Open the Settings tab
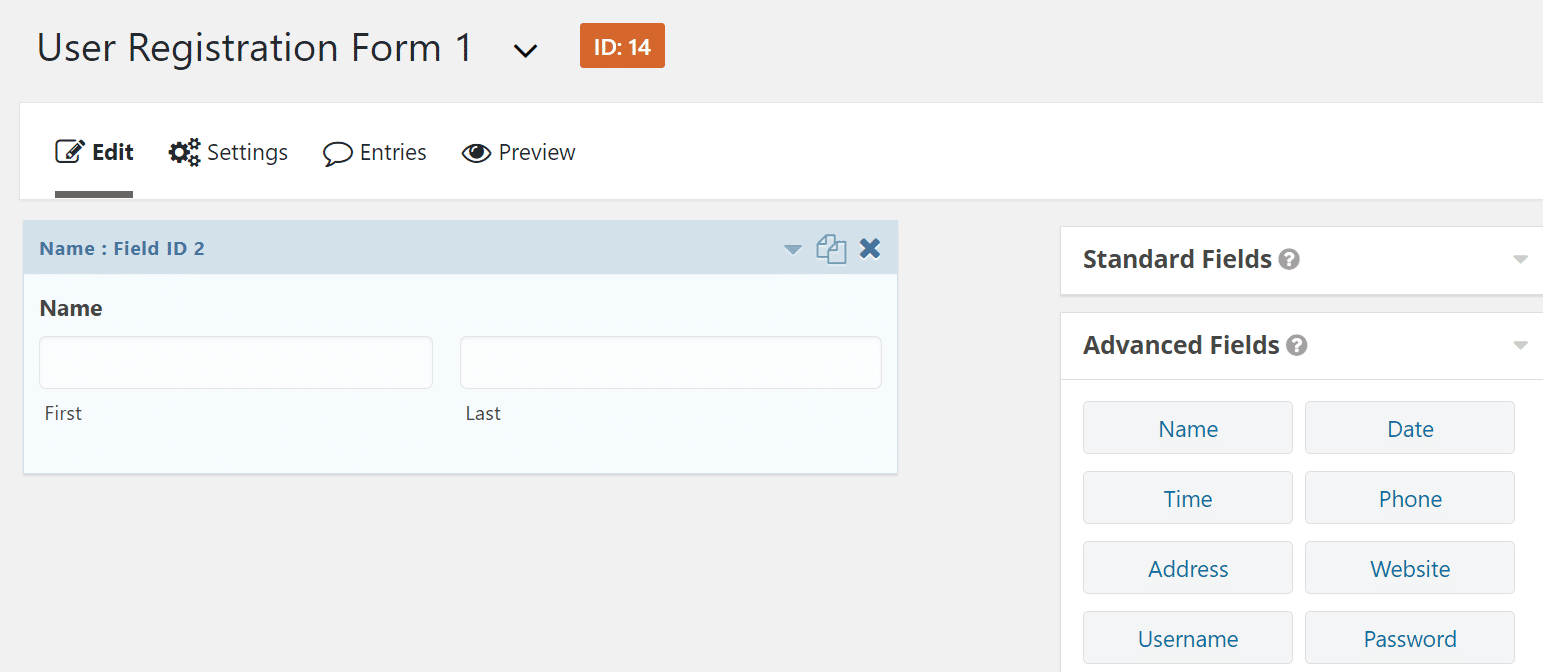The height and width of the screenshot is (672, 1543). tap(229, 153)
